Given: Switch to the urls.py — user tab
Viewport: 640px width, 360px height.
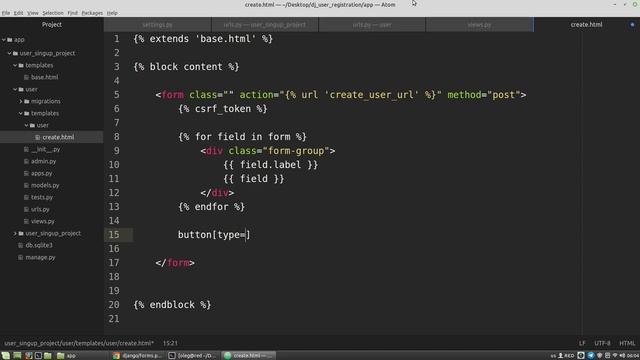Looking at the screenshot, I should [x=372, y=24].
